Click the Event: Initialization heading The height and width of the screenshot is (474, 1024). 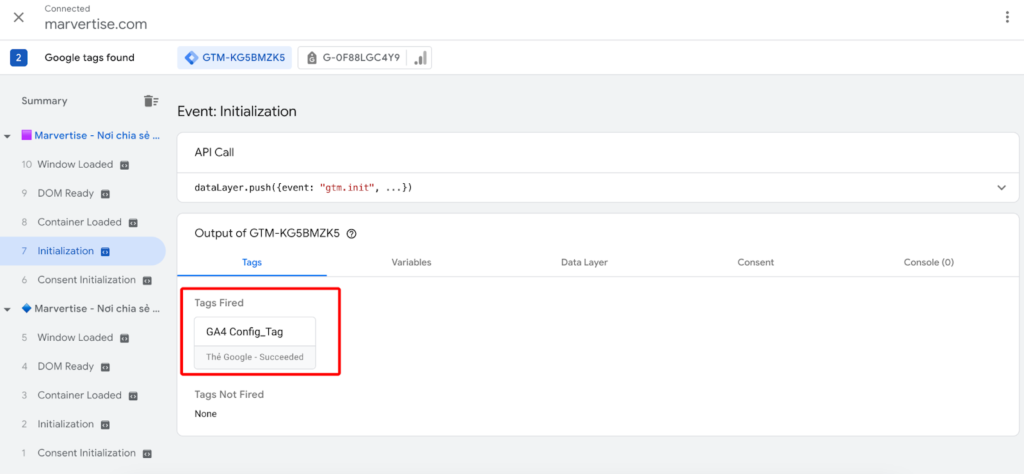click(x=237, y=112)
